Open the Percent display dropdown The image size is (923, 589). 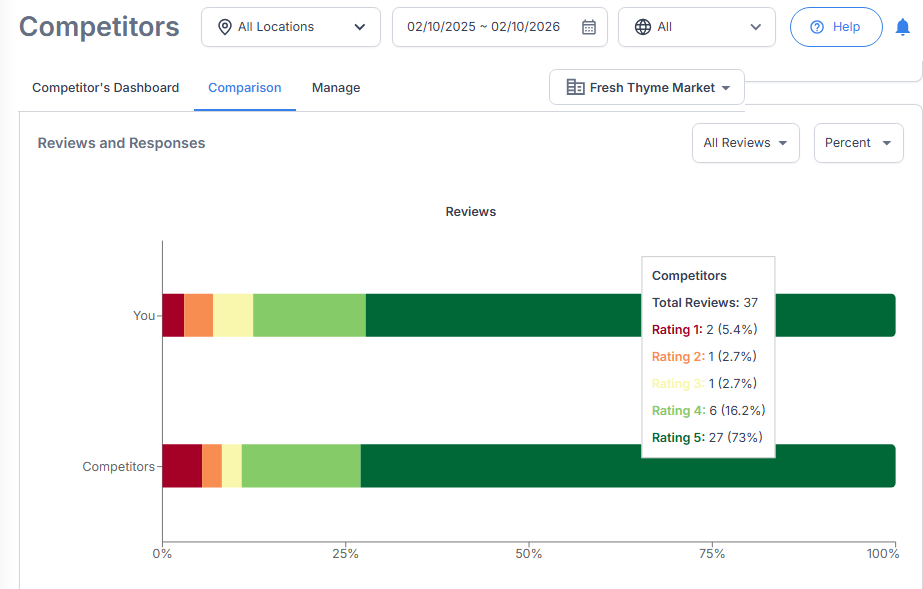[x=858, y=143]
